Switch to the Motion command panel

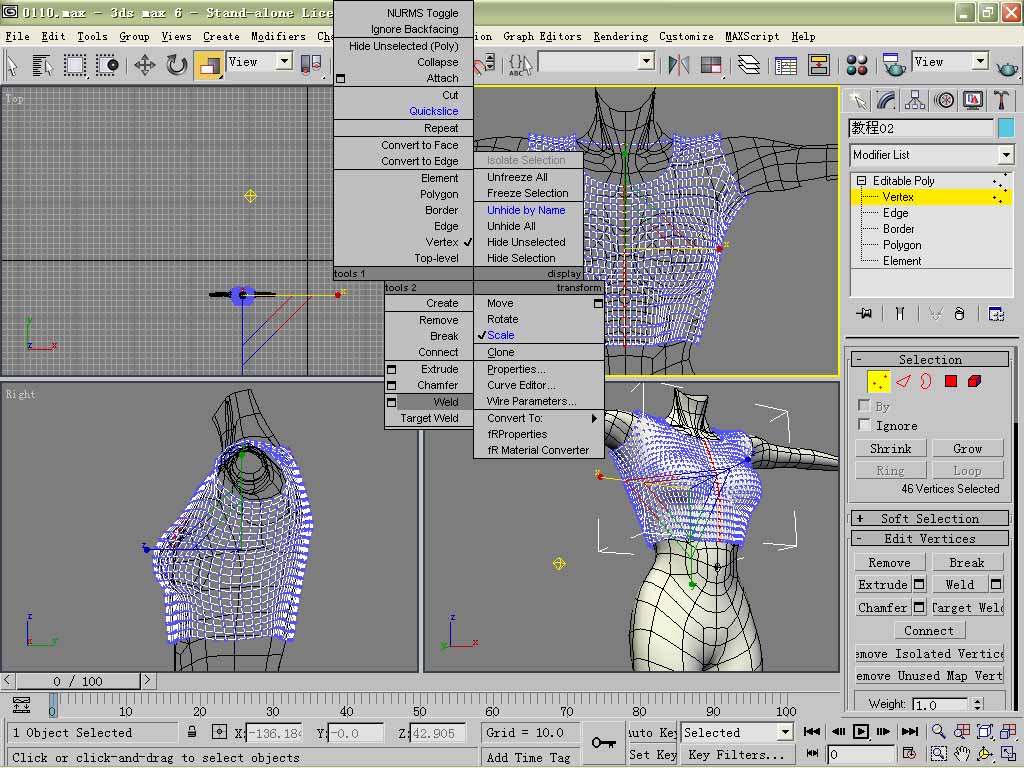pos(944,100)
